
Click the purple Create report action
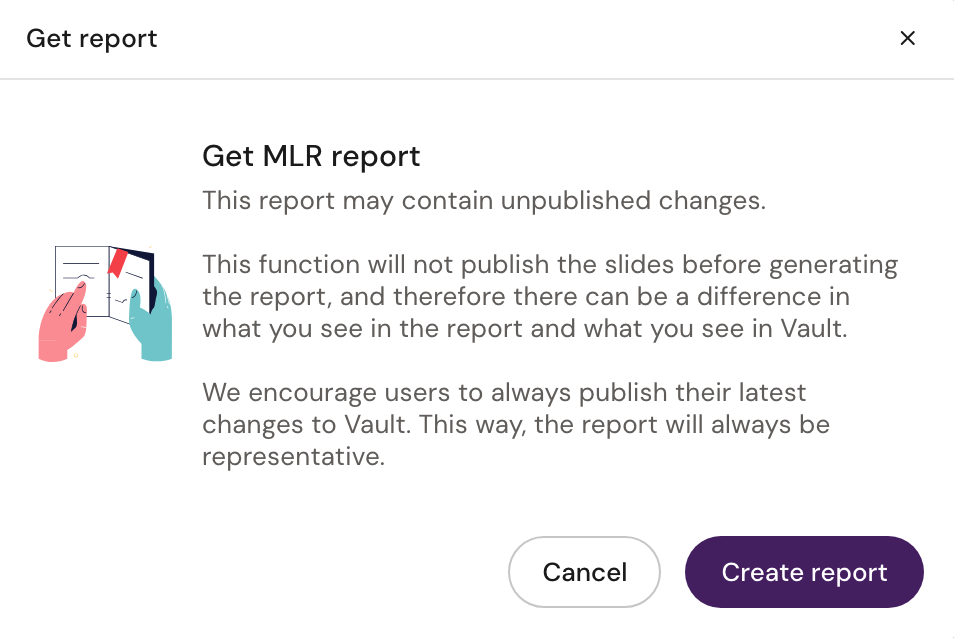click(x=804, y=572)
